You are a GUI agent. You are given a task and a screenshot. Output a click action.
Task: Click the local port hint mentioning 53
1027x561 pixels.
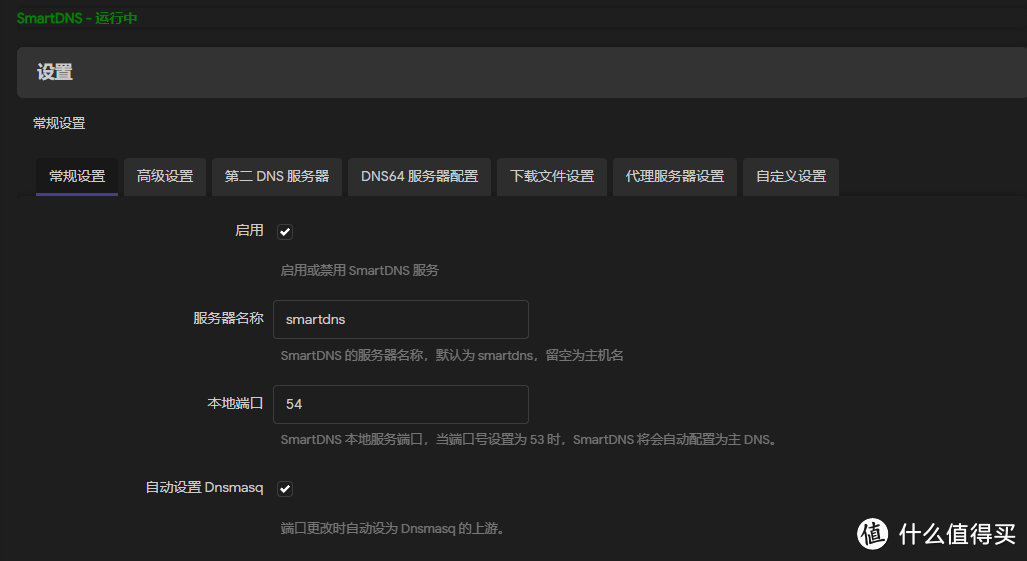pyautogui.click(x=529, y=440)
